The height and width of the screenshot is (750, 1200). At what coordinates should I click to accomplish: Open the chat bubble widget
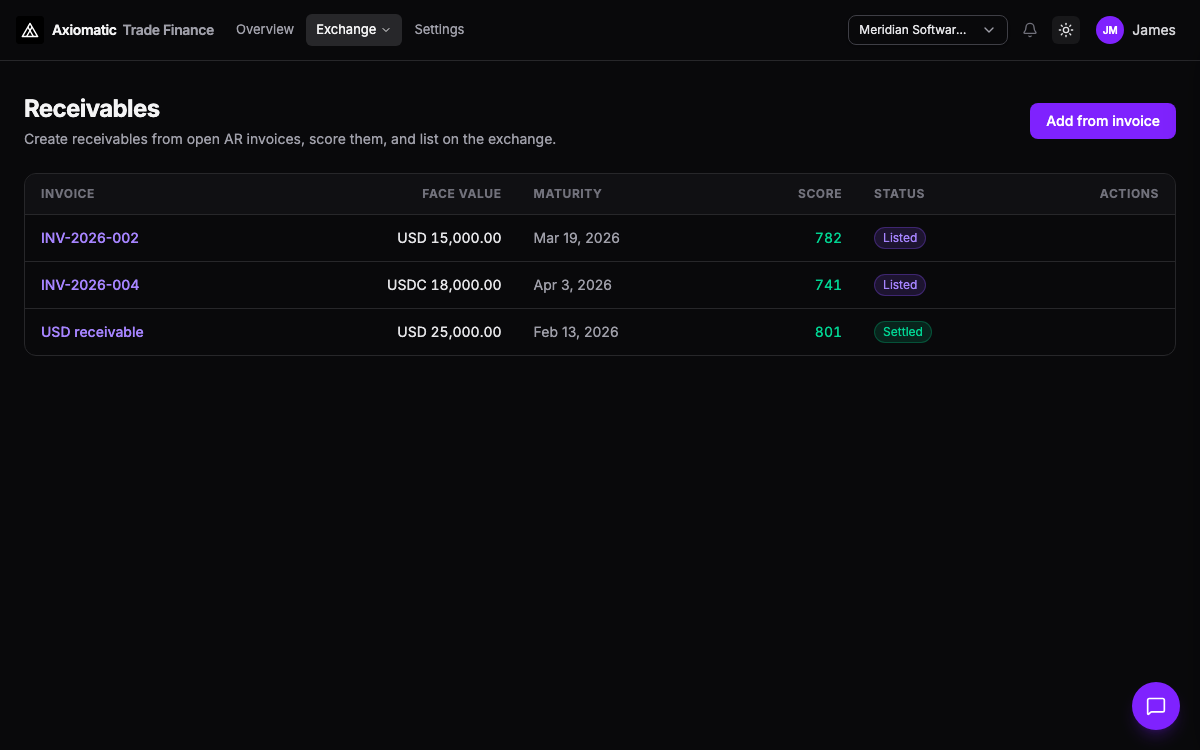[x=1156, y=706]
